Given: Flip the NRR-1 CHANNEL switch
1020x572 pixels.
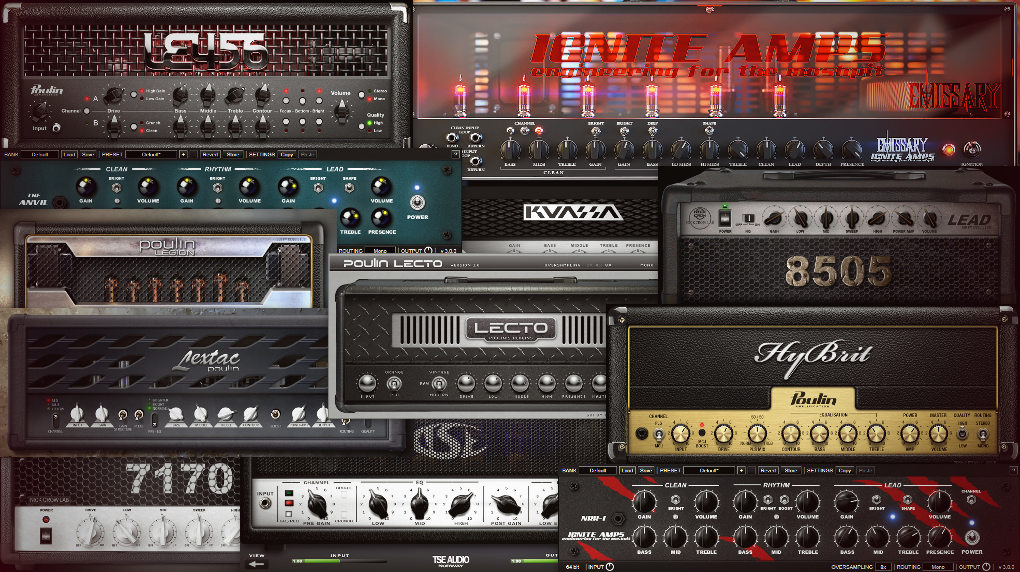Looking at the screenshot, I should tap(971, 499).
